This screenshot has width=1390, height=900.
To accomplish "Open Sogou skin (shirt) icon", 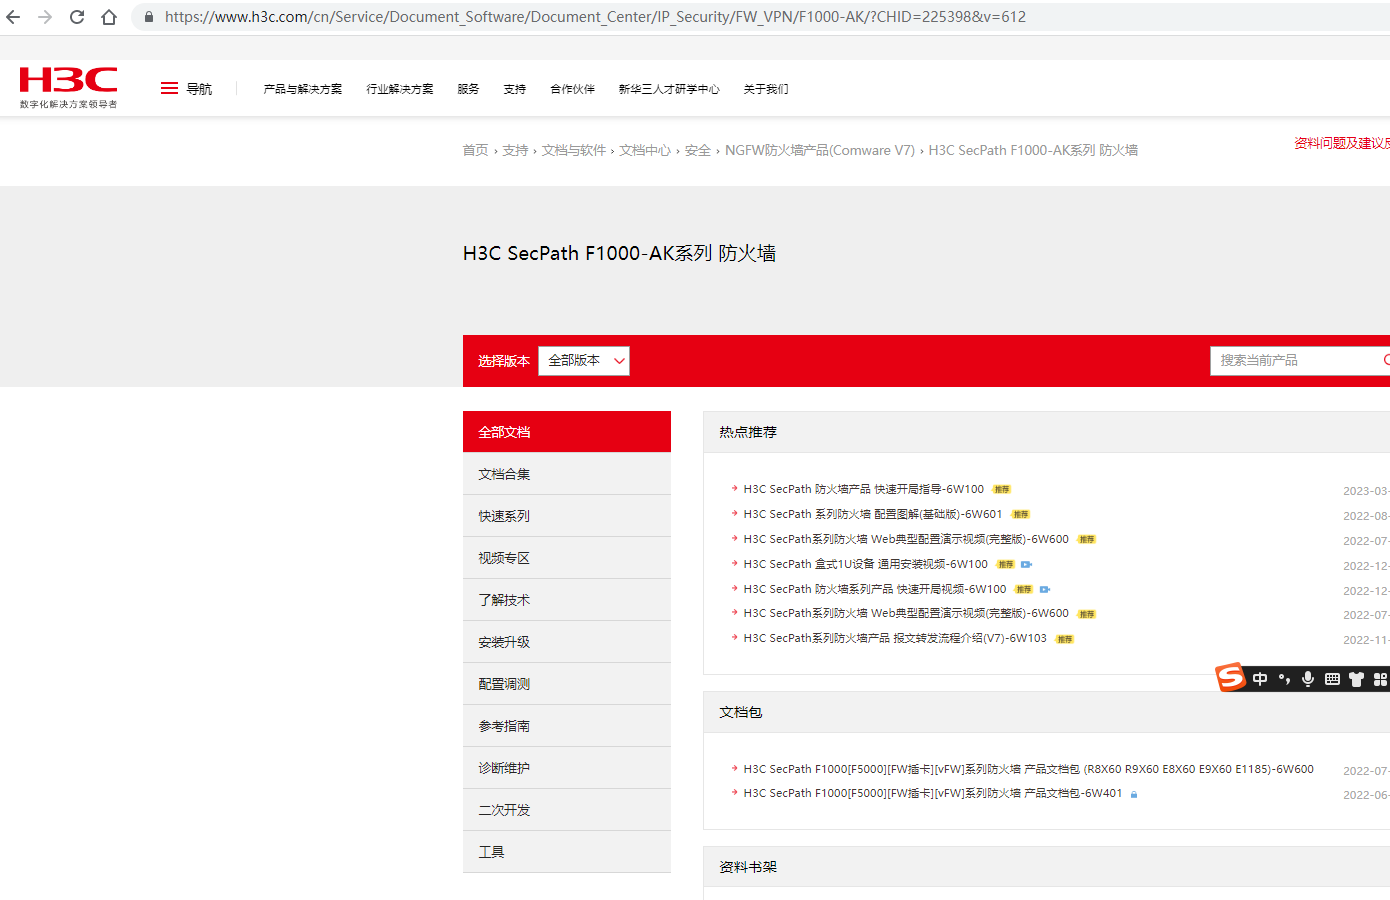I will (1356, 679).
